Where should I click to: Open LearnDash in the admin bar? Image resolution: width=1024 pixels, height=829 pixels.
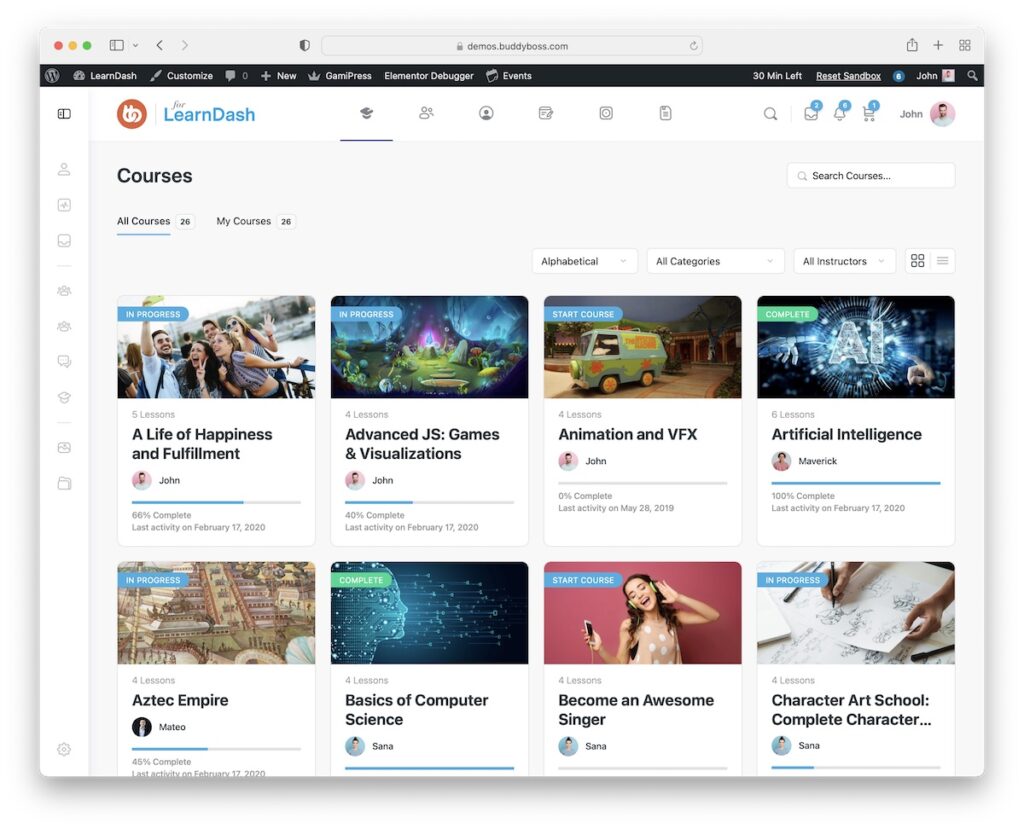click(x=105, y=76)
